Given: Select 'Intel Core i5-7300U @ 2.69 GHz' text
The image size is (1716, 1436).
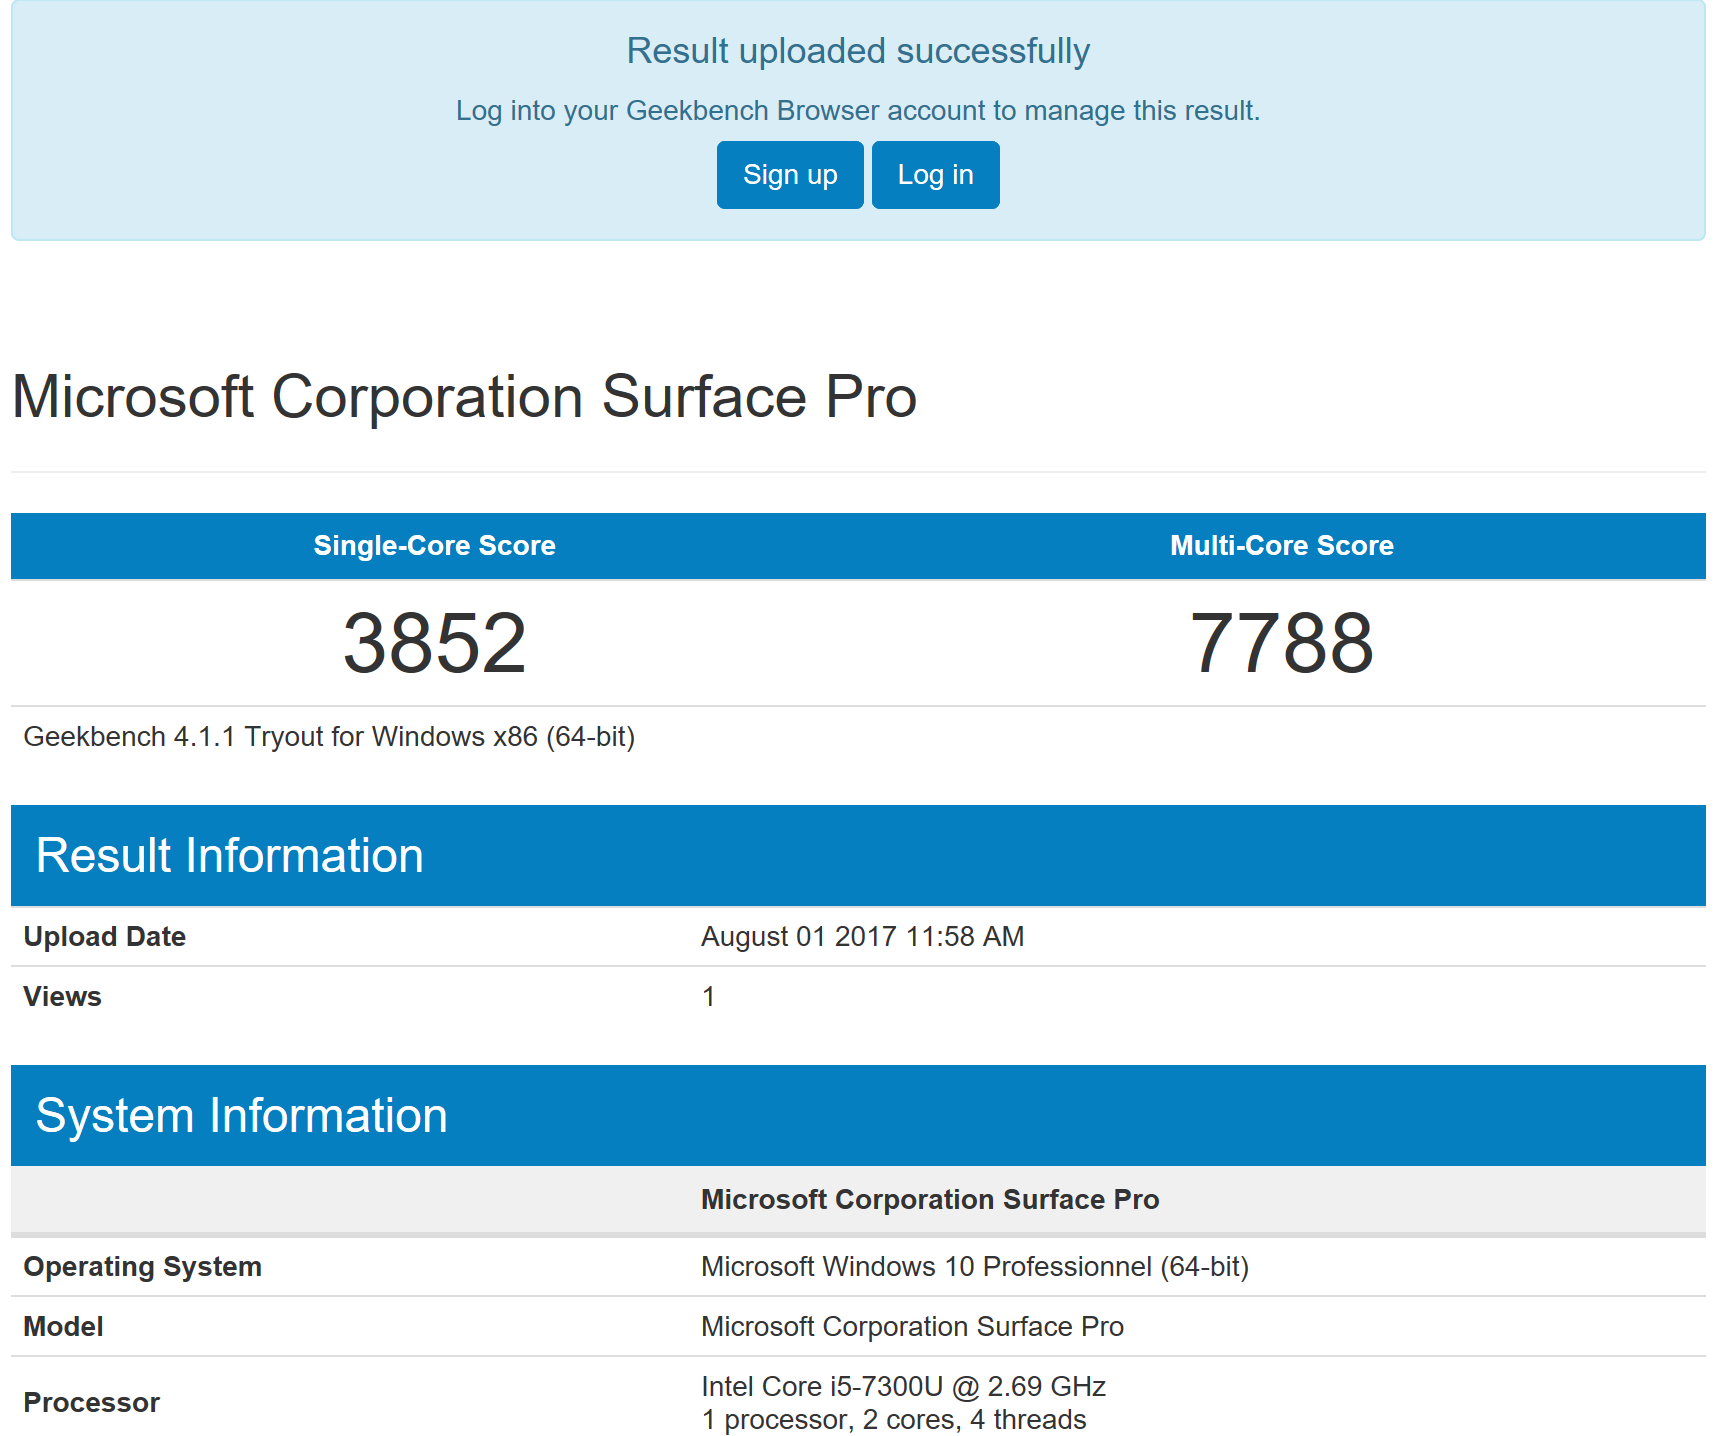Looking at the screenshot, I should [x=903, y=1387].
